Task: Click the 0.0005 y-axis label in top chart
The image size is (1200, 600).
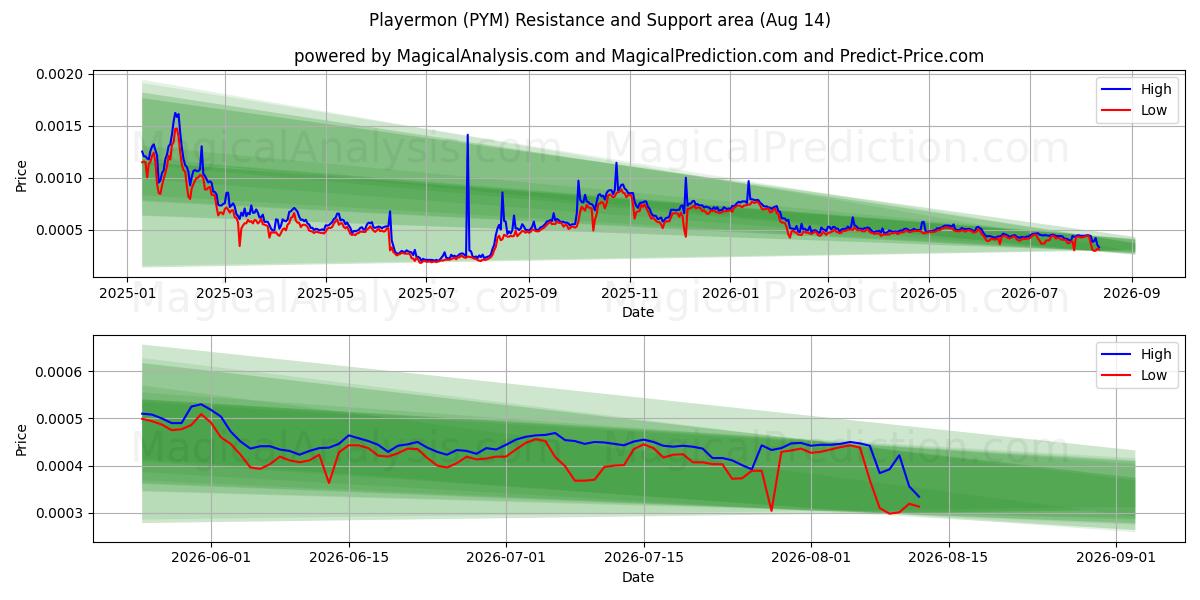Action: click(x=61, y=231)
